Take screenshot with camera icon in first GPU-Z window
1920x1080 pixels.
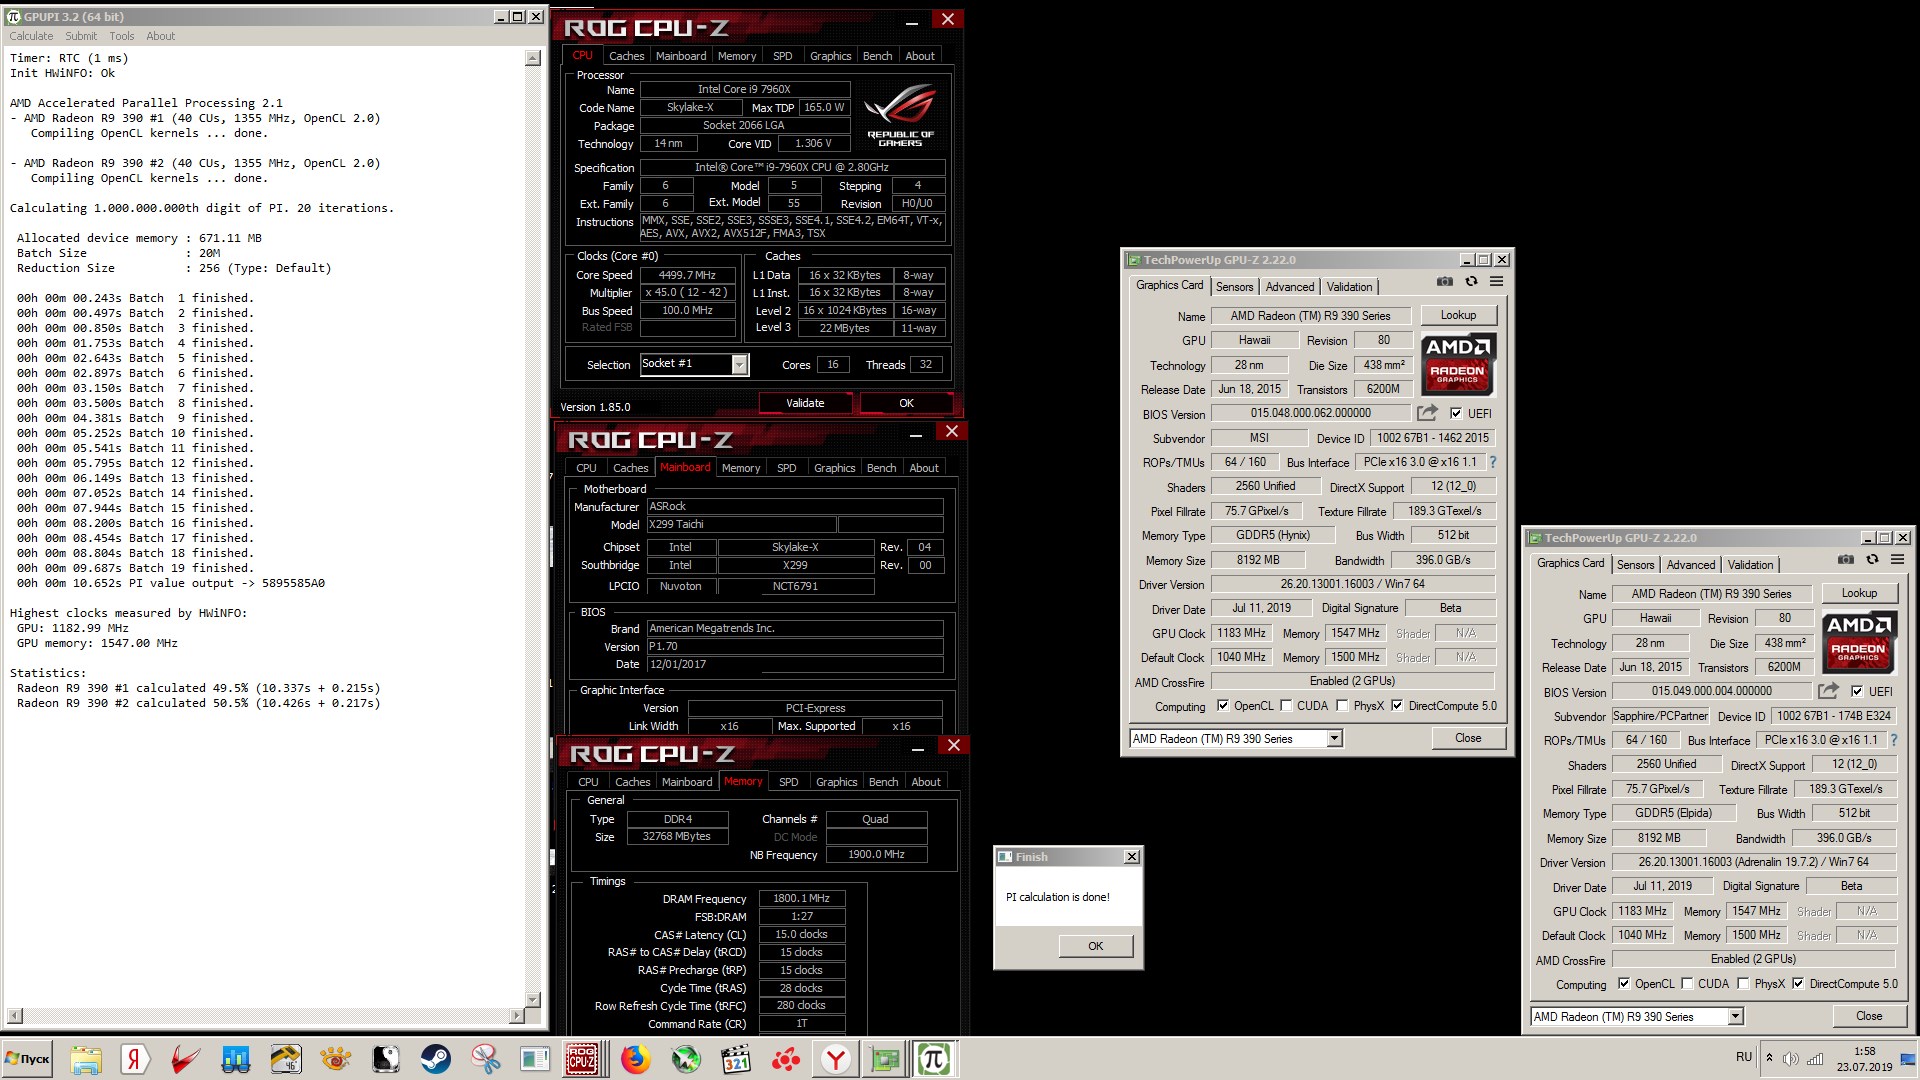tap(1444, 282)
